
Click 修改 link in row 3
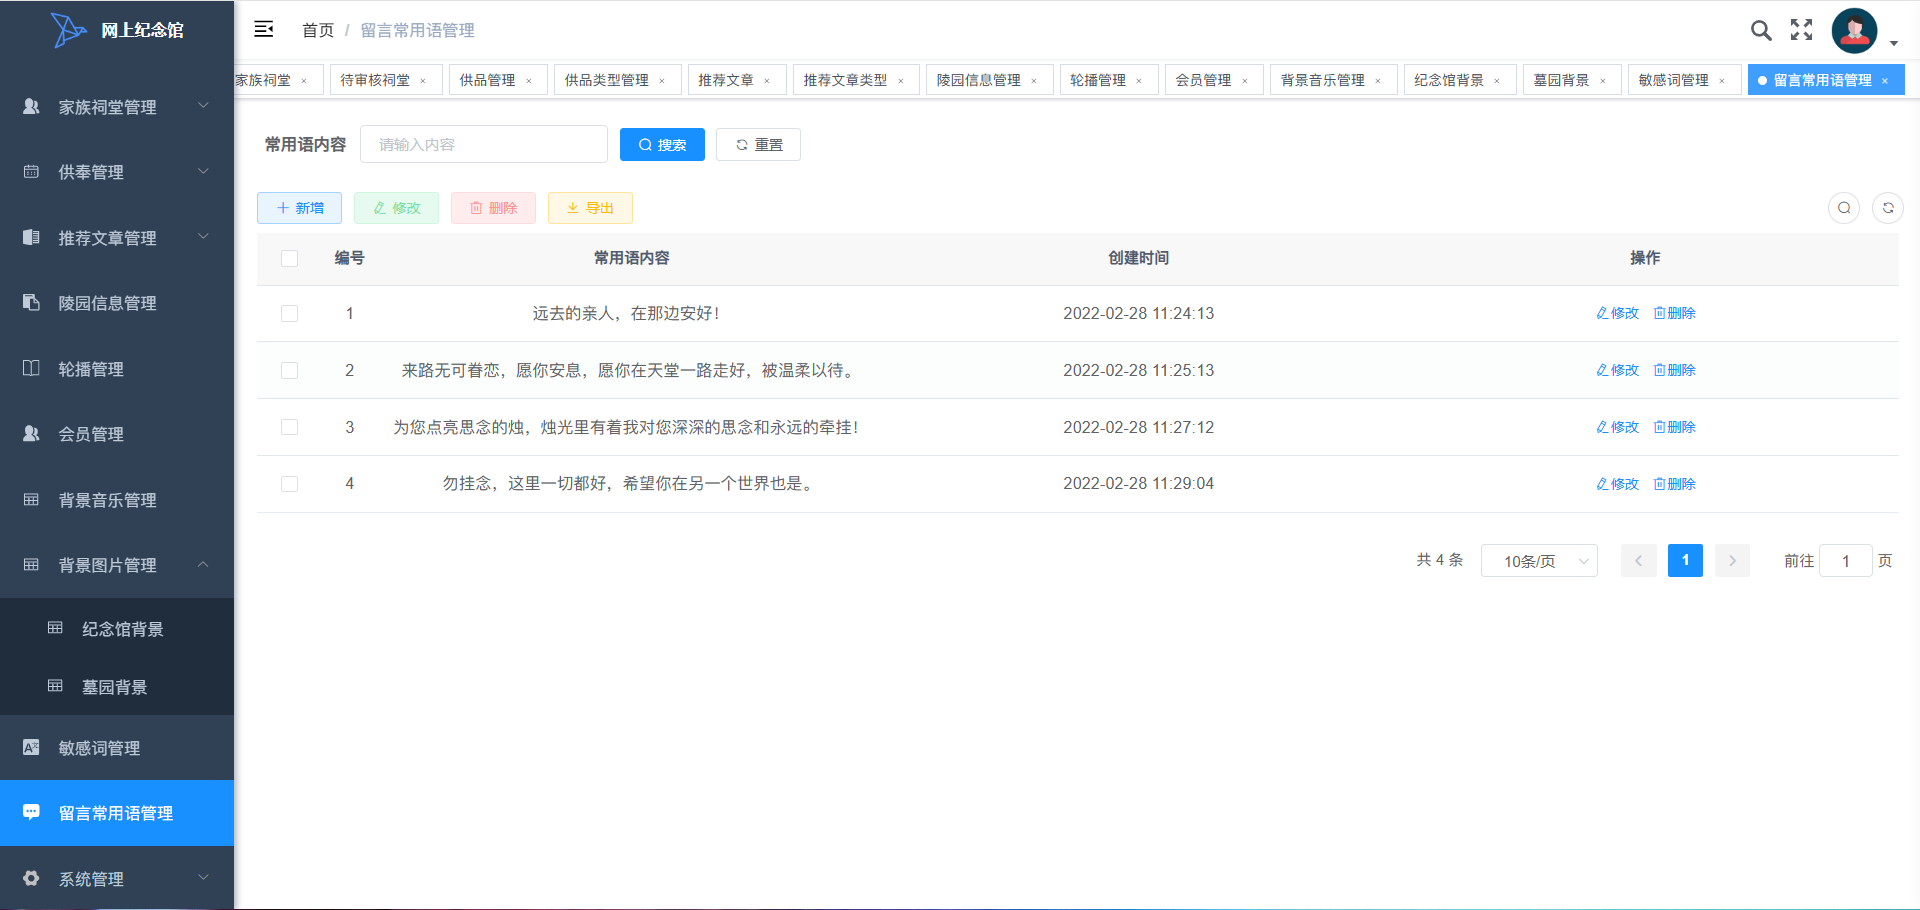tap(1617, 427)
